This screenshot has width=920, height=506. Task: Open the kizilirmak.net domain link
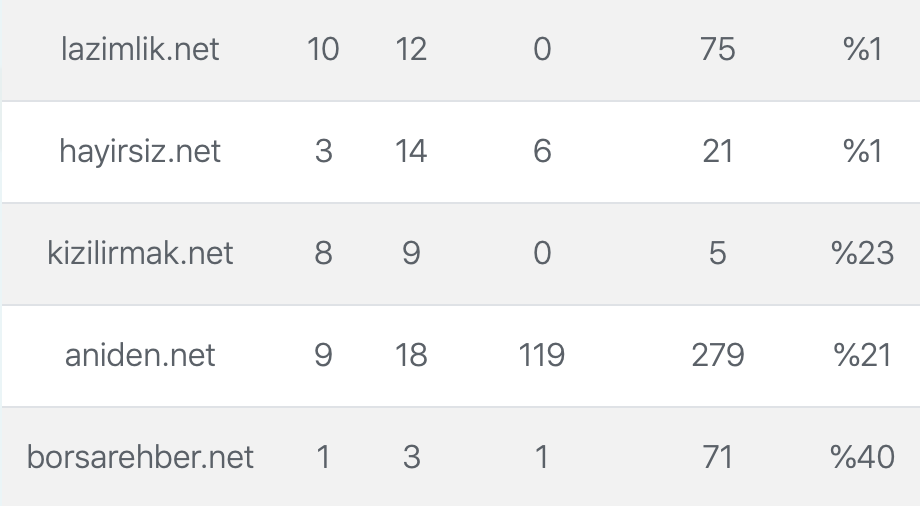pyautogui.click(x=140, y=253)
